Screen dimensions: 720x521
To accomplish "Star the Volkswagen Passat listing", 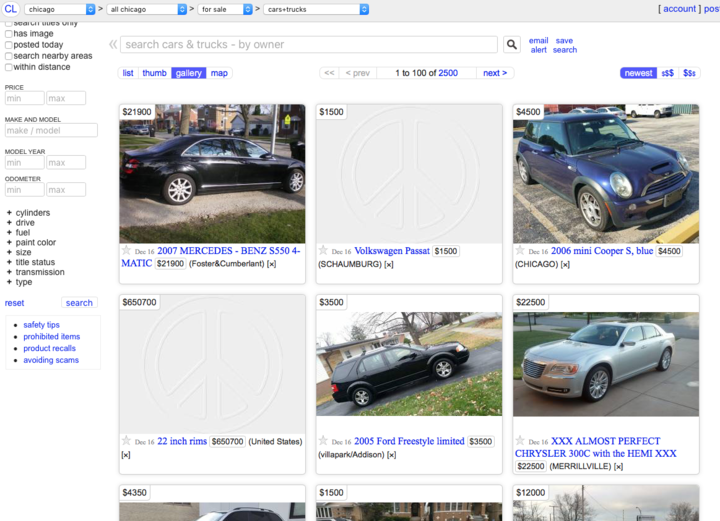I will (323, 250).
